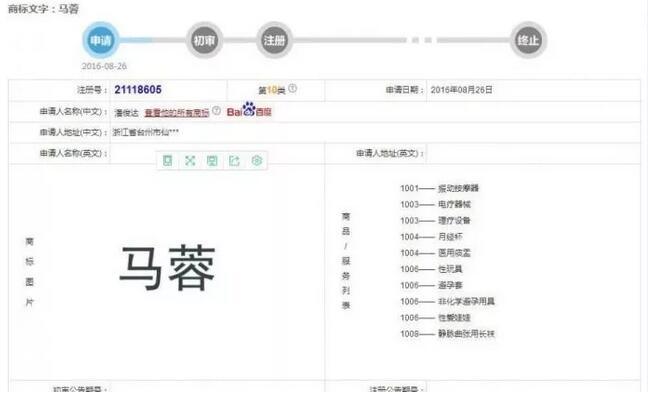The image size is (648, 418).
Task: Click the 第10类 class label
Action: pos(271,90)
